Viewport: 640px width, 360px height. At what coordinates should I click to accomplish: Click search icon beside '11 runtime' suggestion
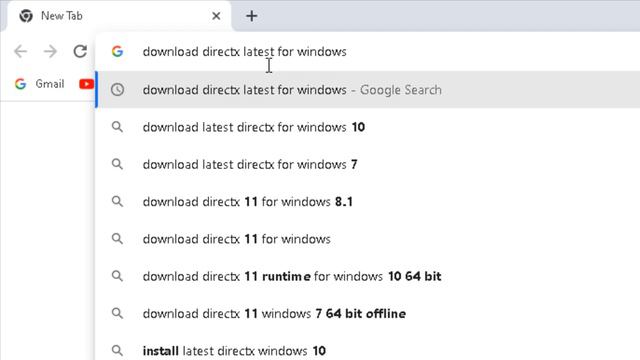click(118, 276)
